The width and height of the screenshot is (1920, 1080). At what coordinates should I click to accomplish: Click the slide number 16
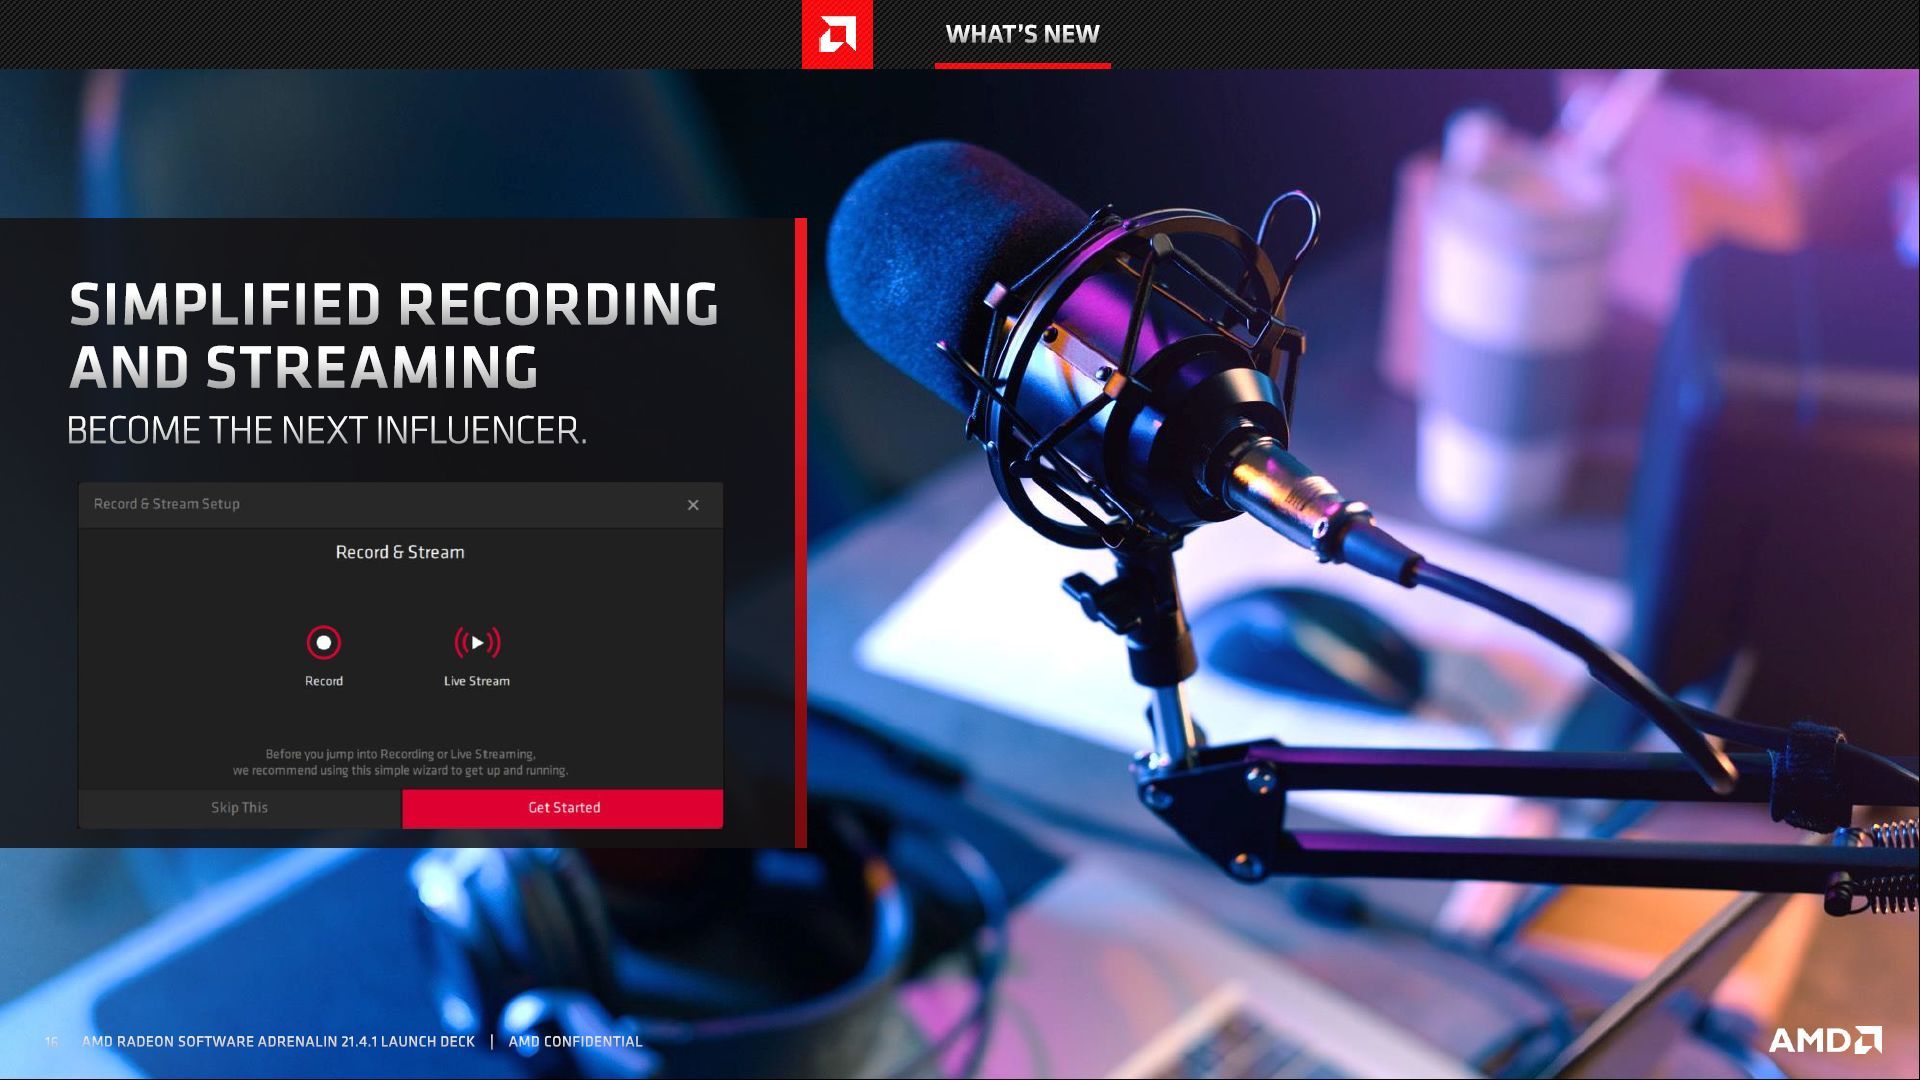click(51, 1042)
